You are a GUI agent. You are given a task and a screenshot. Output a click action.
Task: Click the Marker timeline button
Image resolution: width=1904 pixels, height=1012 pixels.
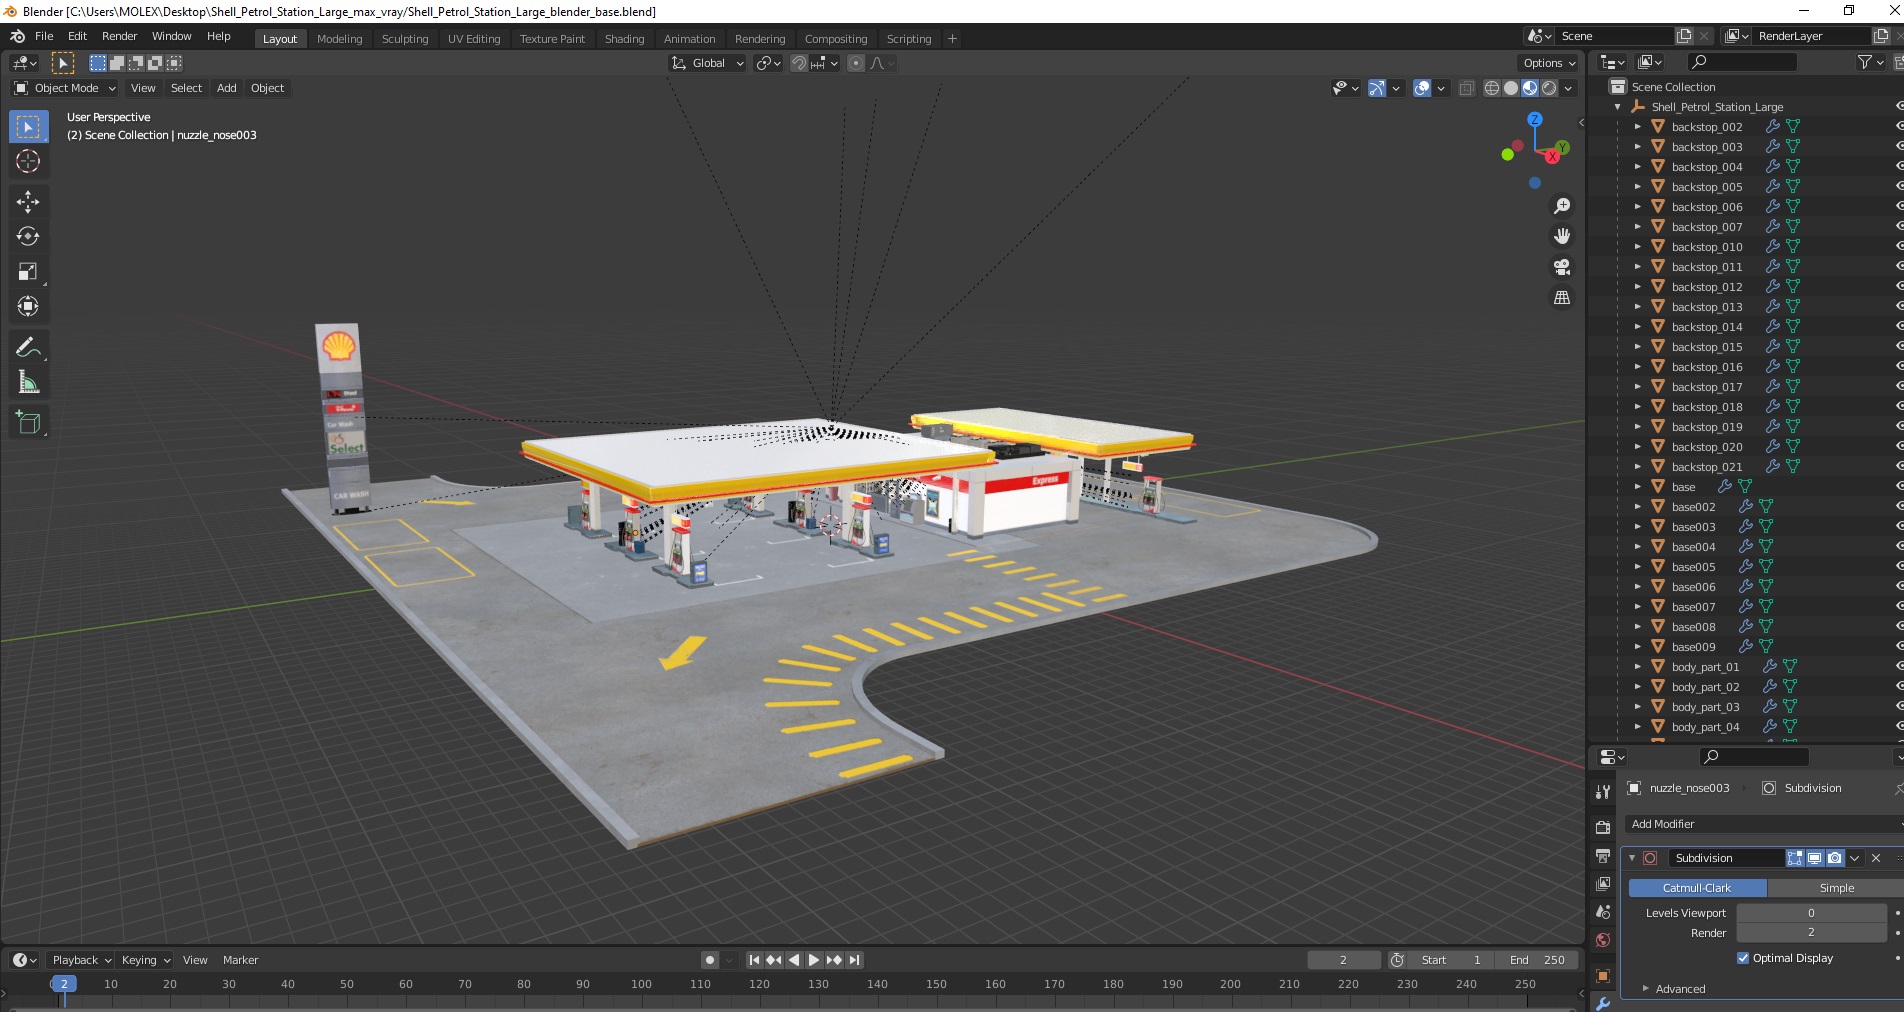240,960
